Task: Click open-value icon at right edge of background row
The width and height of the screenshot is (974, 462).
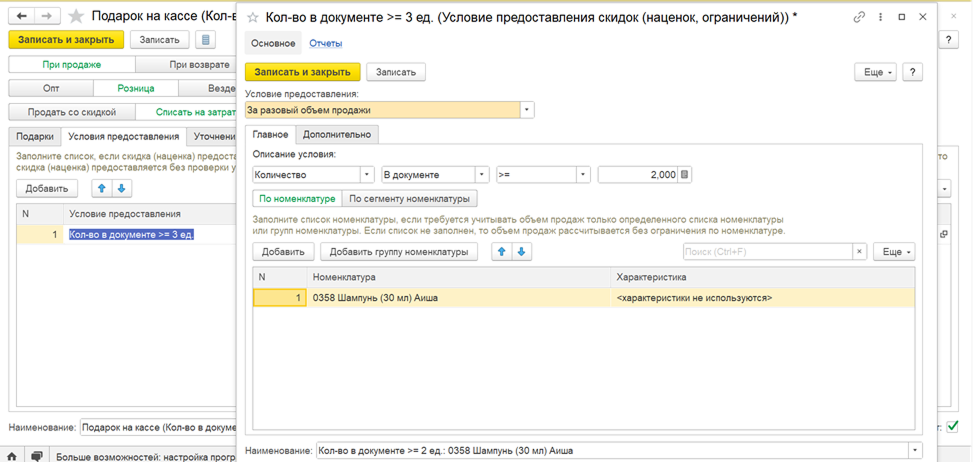Action: click(x=944, y=234)
